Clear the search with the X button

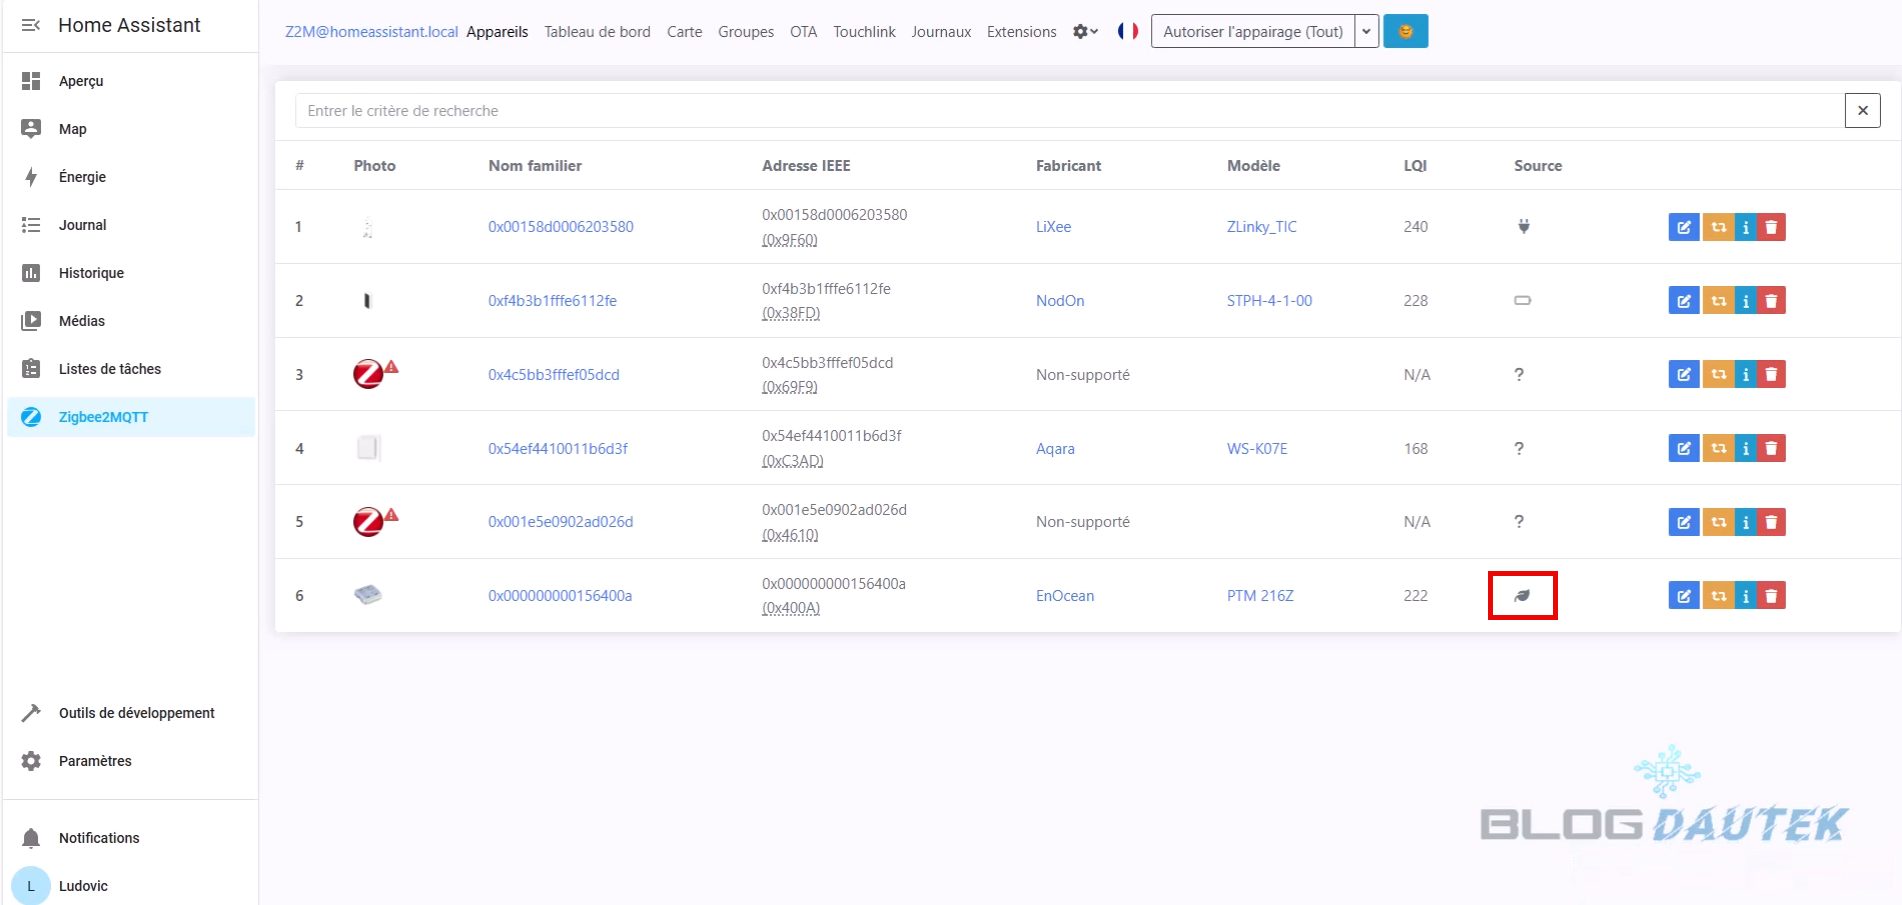[x=1862, y=111]
